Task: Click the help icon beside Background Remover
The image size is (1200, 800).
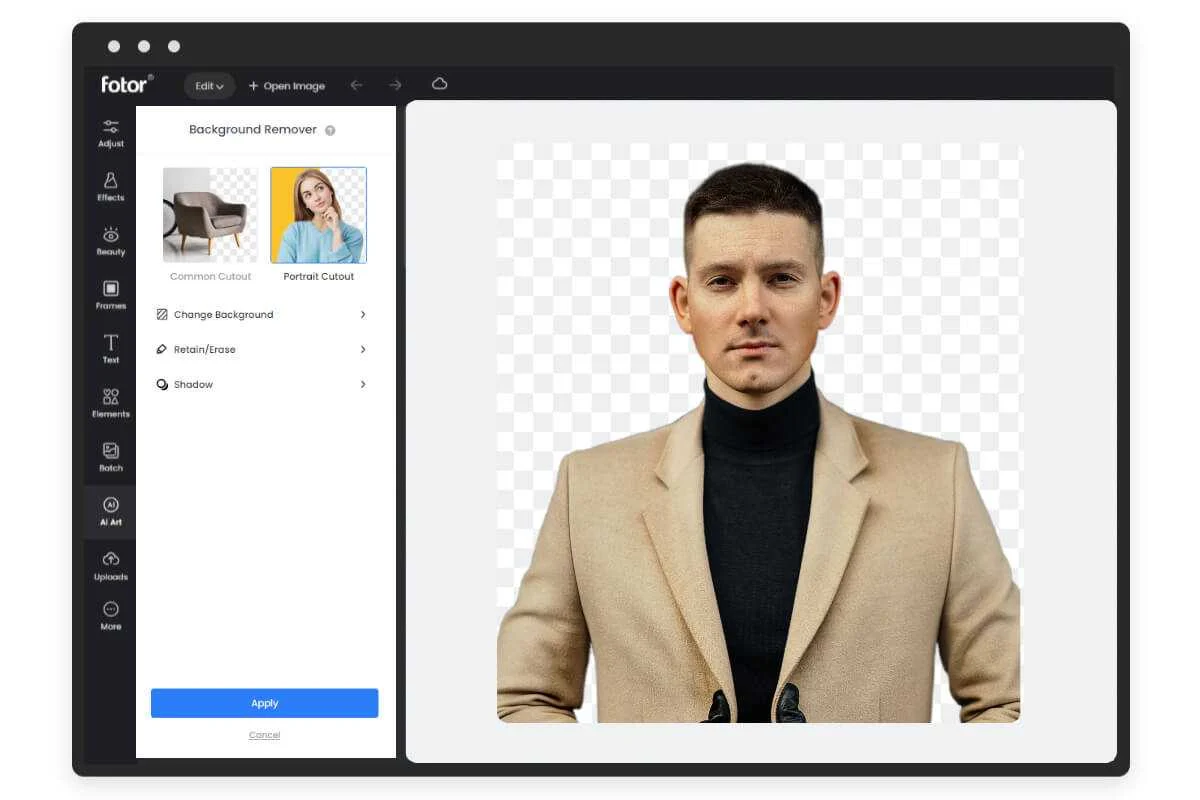Action: pos(330,130)
